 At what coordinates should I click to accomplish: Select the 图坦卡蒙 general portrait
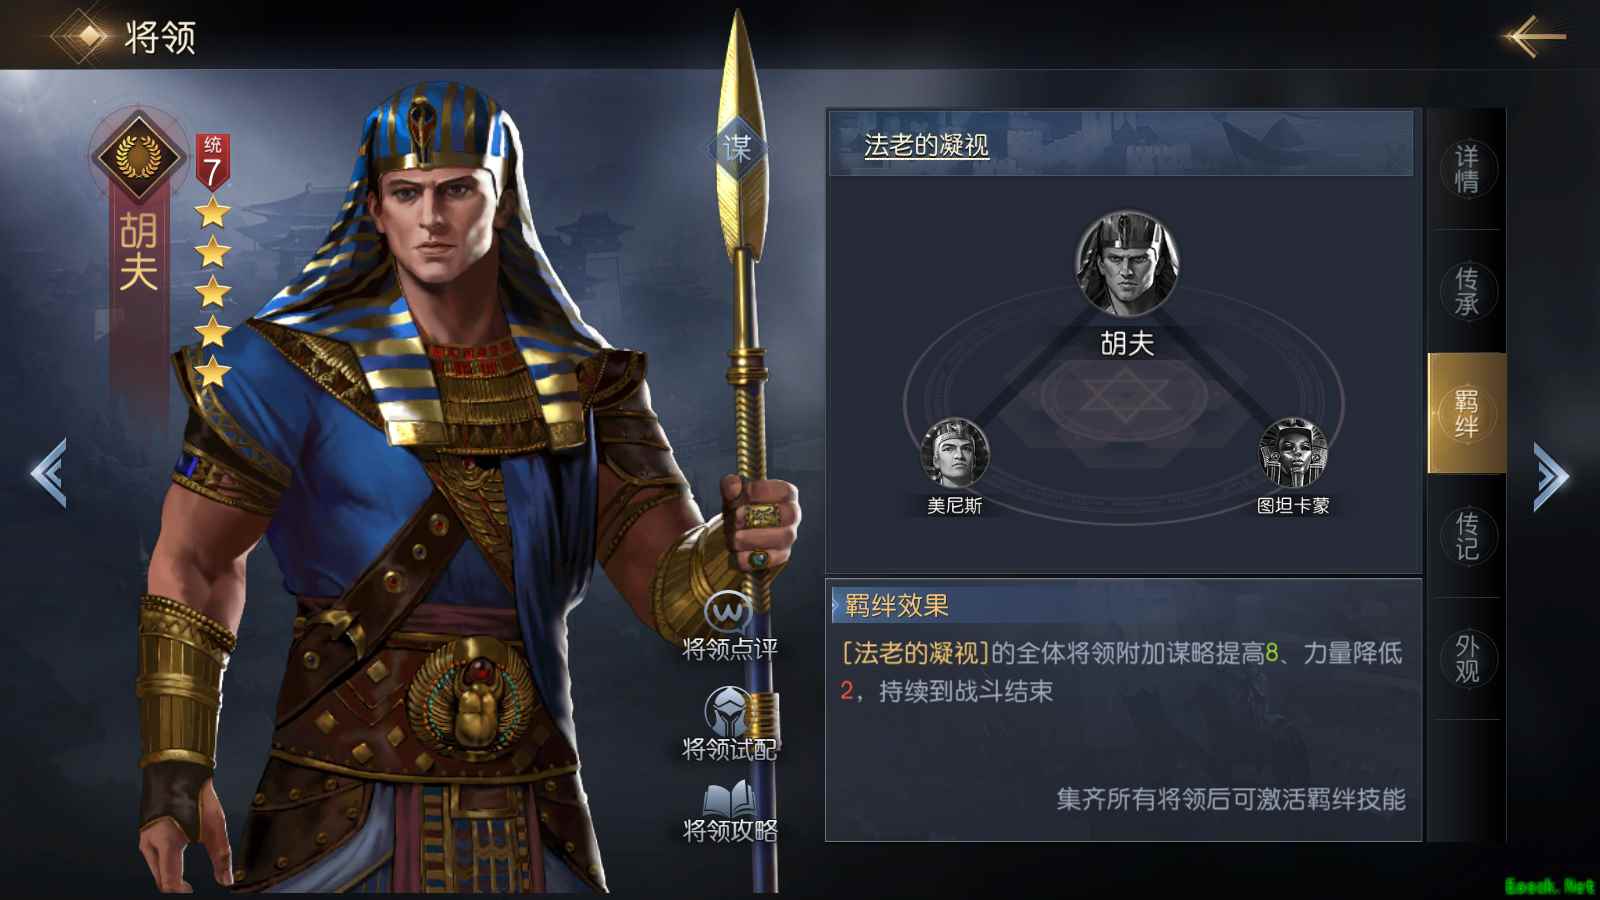click(1293, 453)
